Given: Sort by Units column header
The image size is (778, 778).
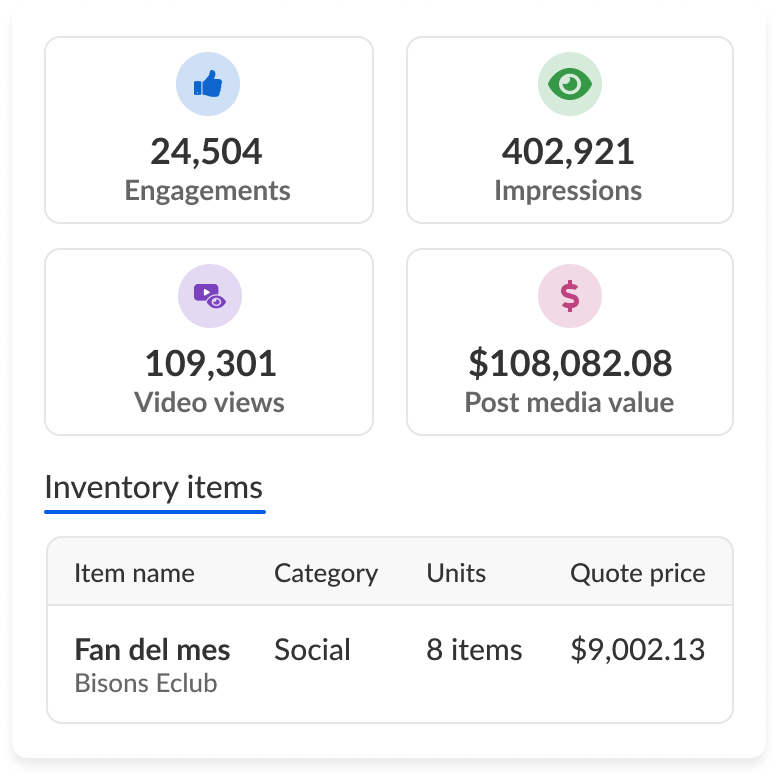Looking at the screenshot, I should click(456, 573).
